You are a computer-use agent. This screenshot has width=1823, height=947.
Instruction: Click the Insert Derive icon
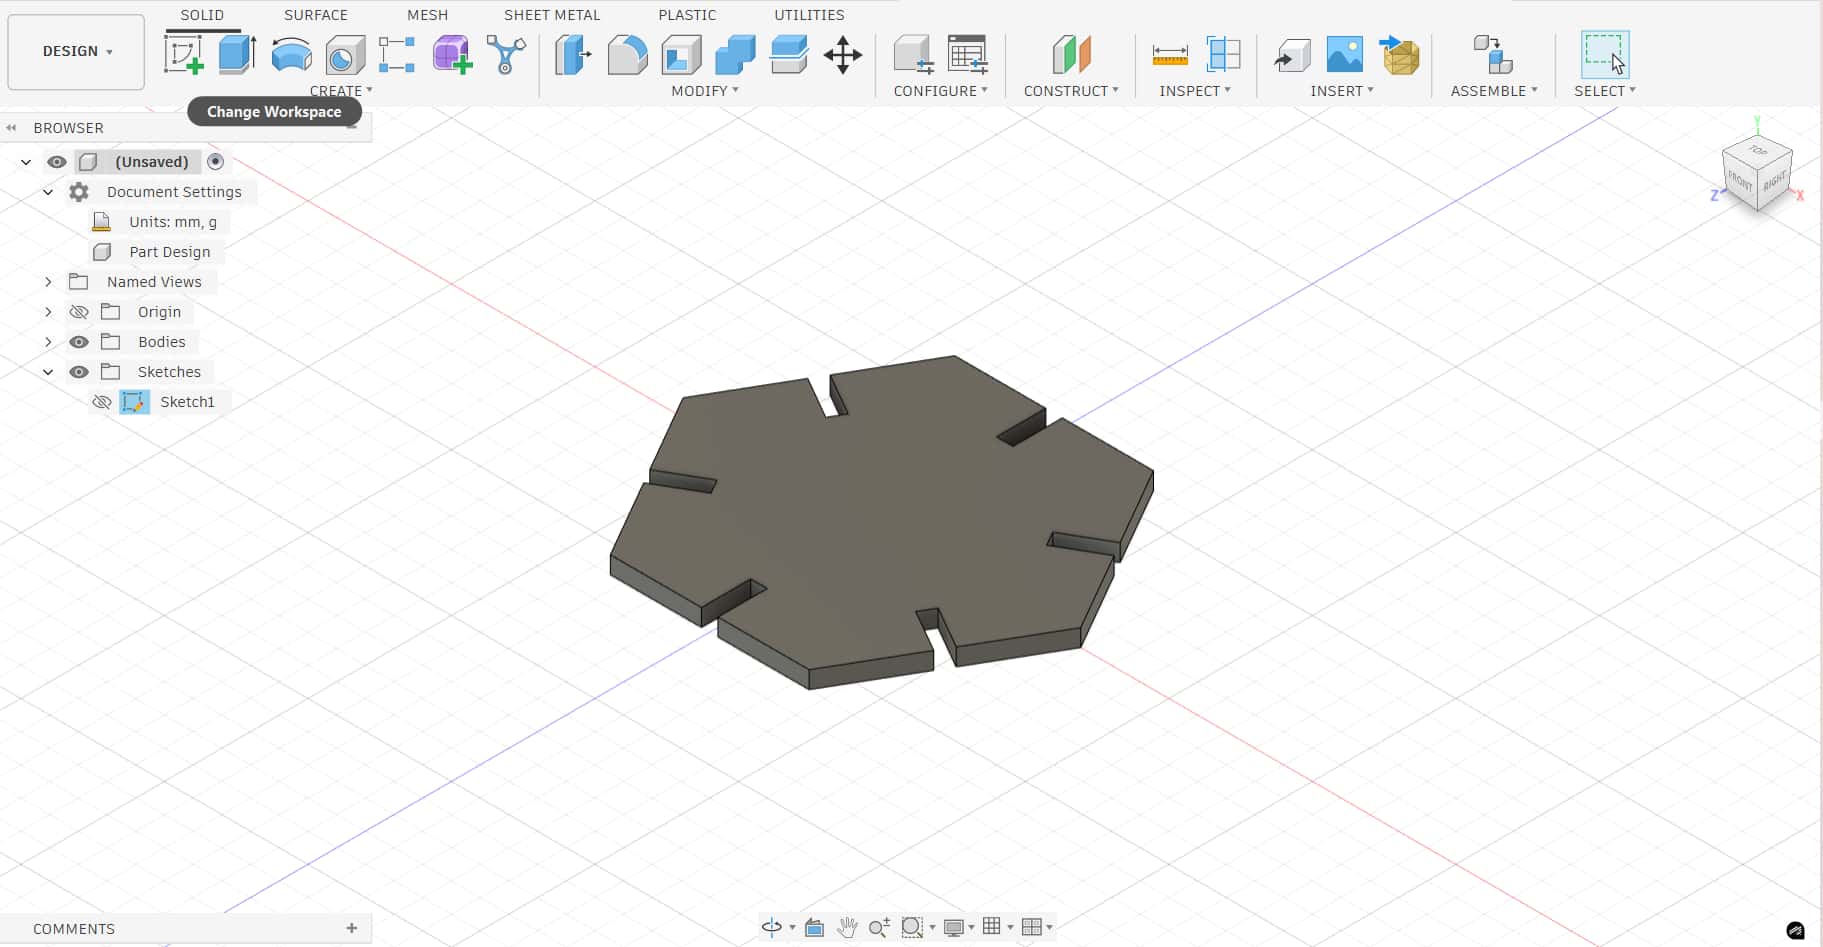(x=1292, y=54)
